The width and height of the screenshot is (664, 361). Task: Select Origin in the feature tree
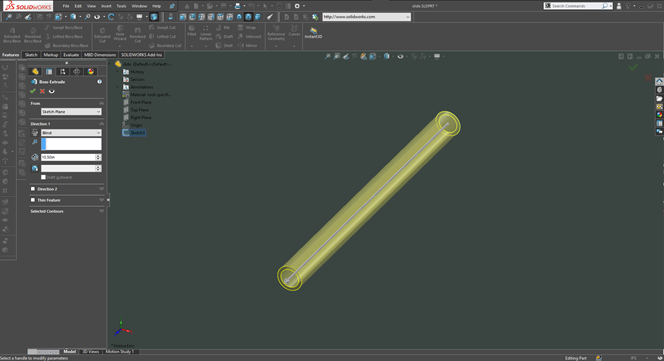(132, 125)
